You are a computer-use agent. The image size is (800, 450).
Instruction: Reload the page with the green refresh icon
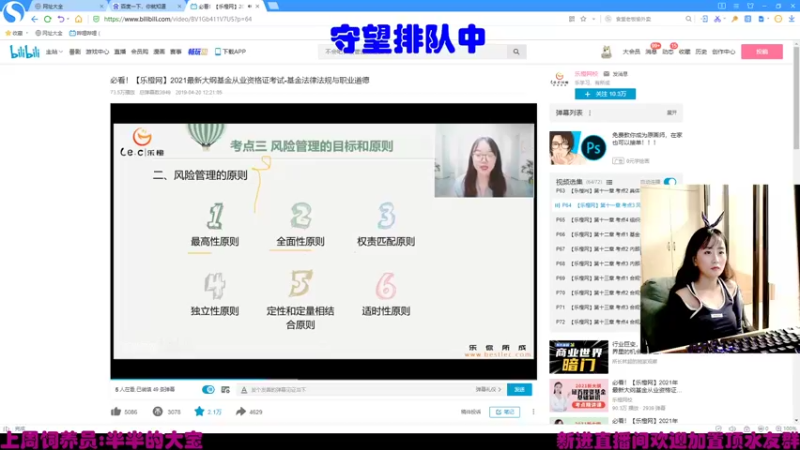coord(47,19)
